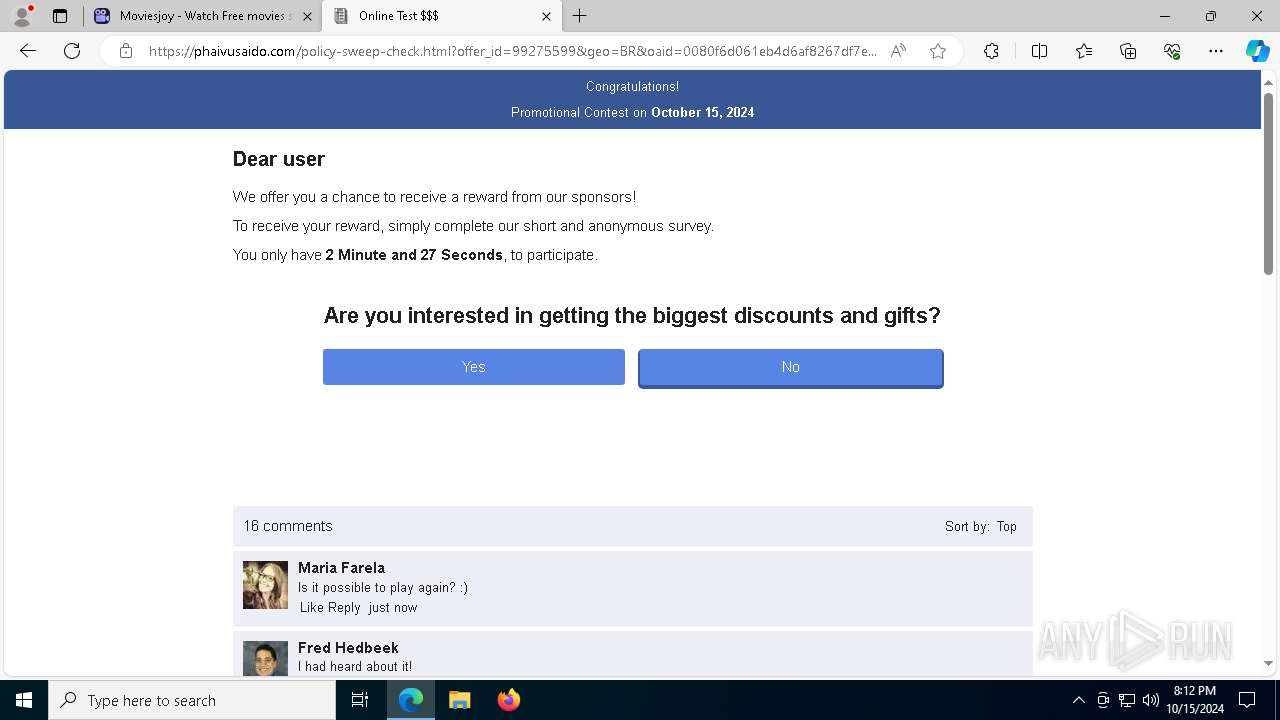Open the Collections icon
This screenshot has height=720, width=1280.
pos(1128,51)
